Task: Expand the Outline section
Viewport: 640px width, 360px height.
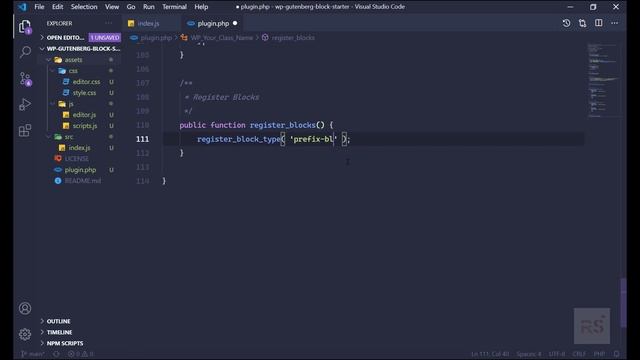Action: click(42, 321)
